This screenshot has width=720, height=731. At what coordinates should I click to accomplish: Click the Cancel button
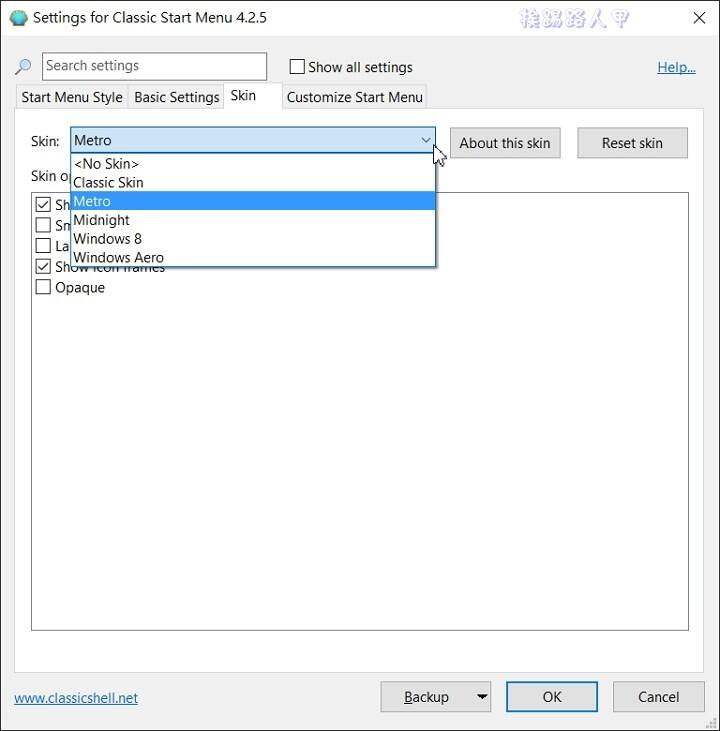pyautogui.click(x=658, y=697)
